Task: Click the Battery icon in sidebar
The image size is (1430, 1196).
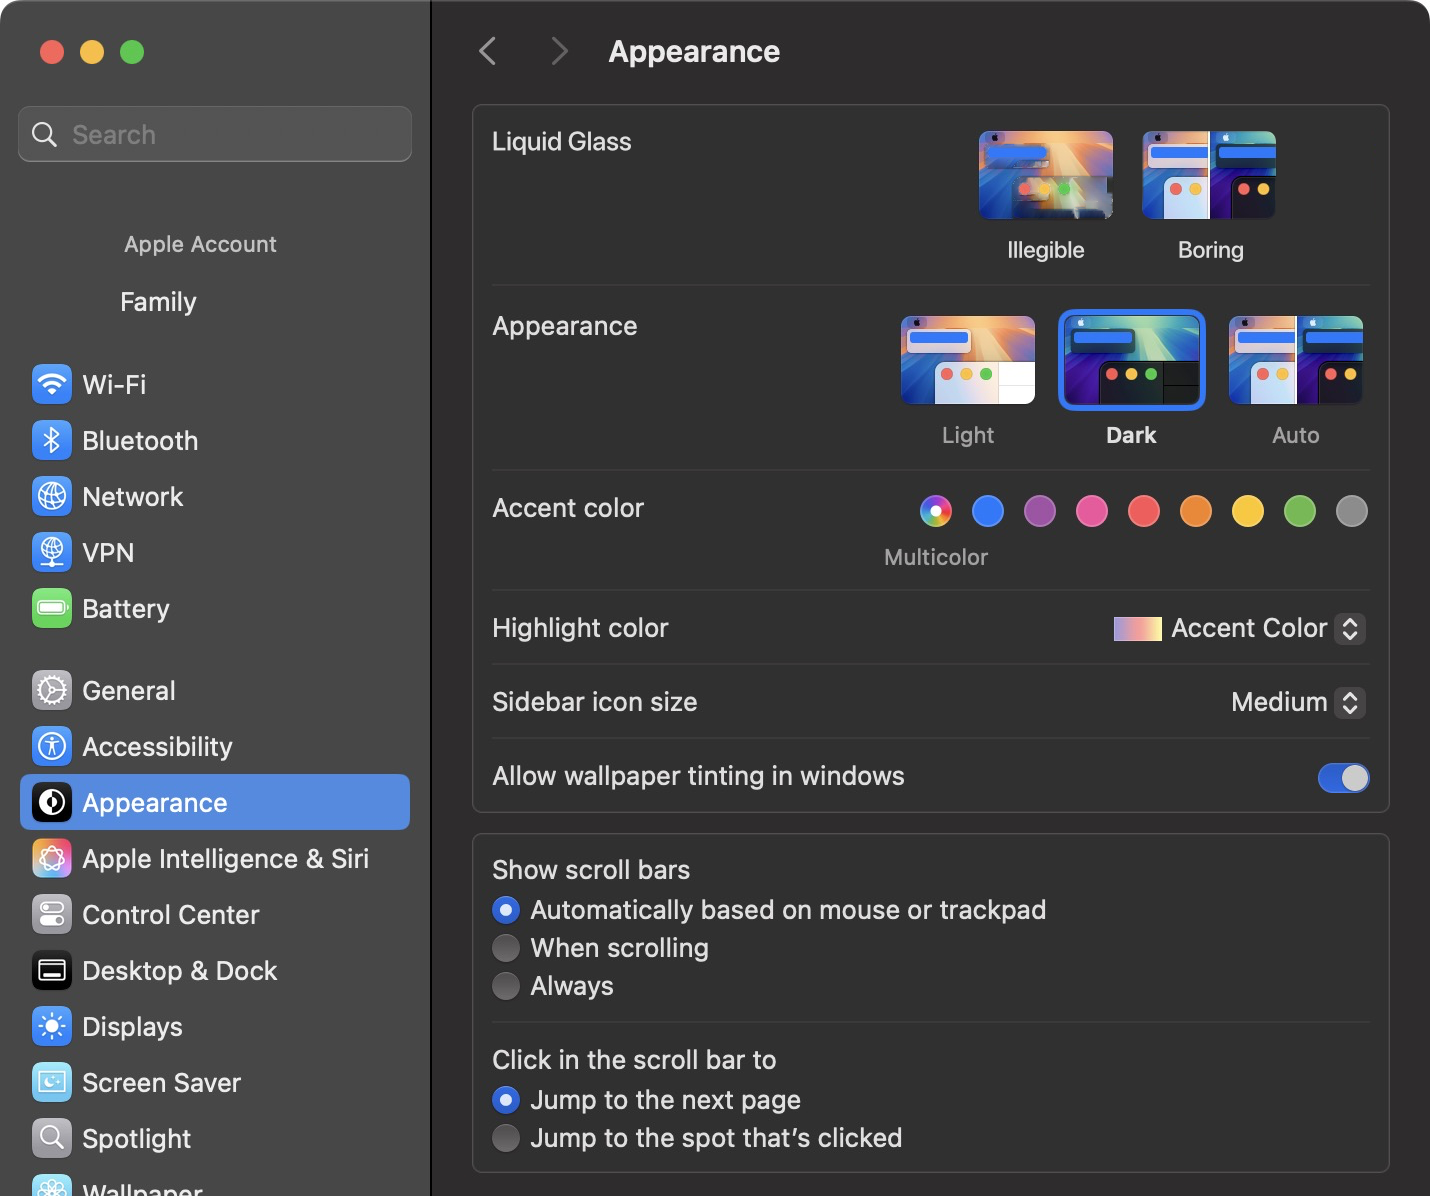Action: (52, 608)
